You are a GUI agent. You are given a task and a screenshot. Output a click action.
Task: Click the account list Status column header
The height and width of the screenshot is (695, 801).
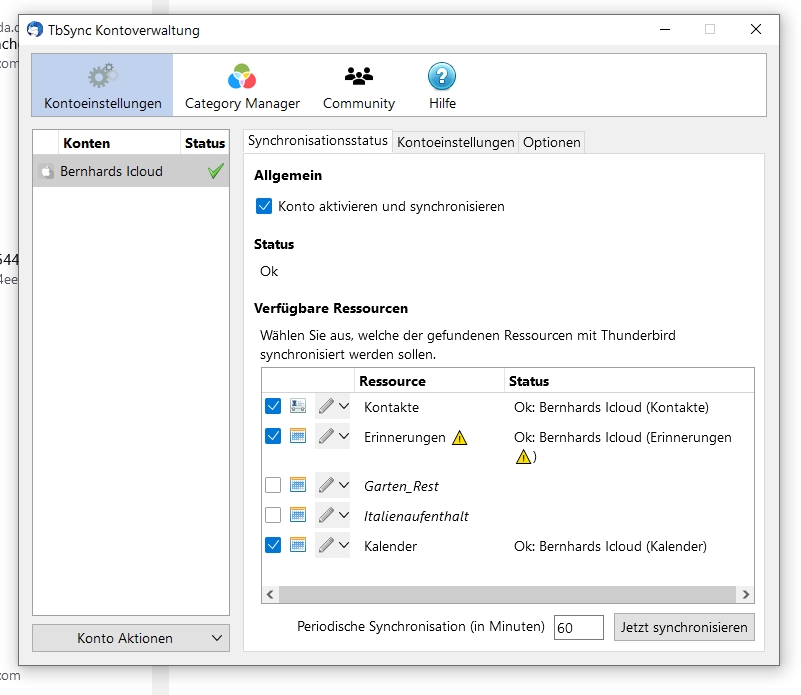pos(205,143)
